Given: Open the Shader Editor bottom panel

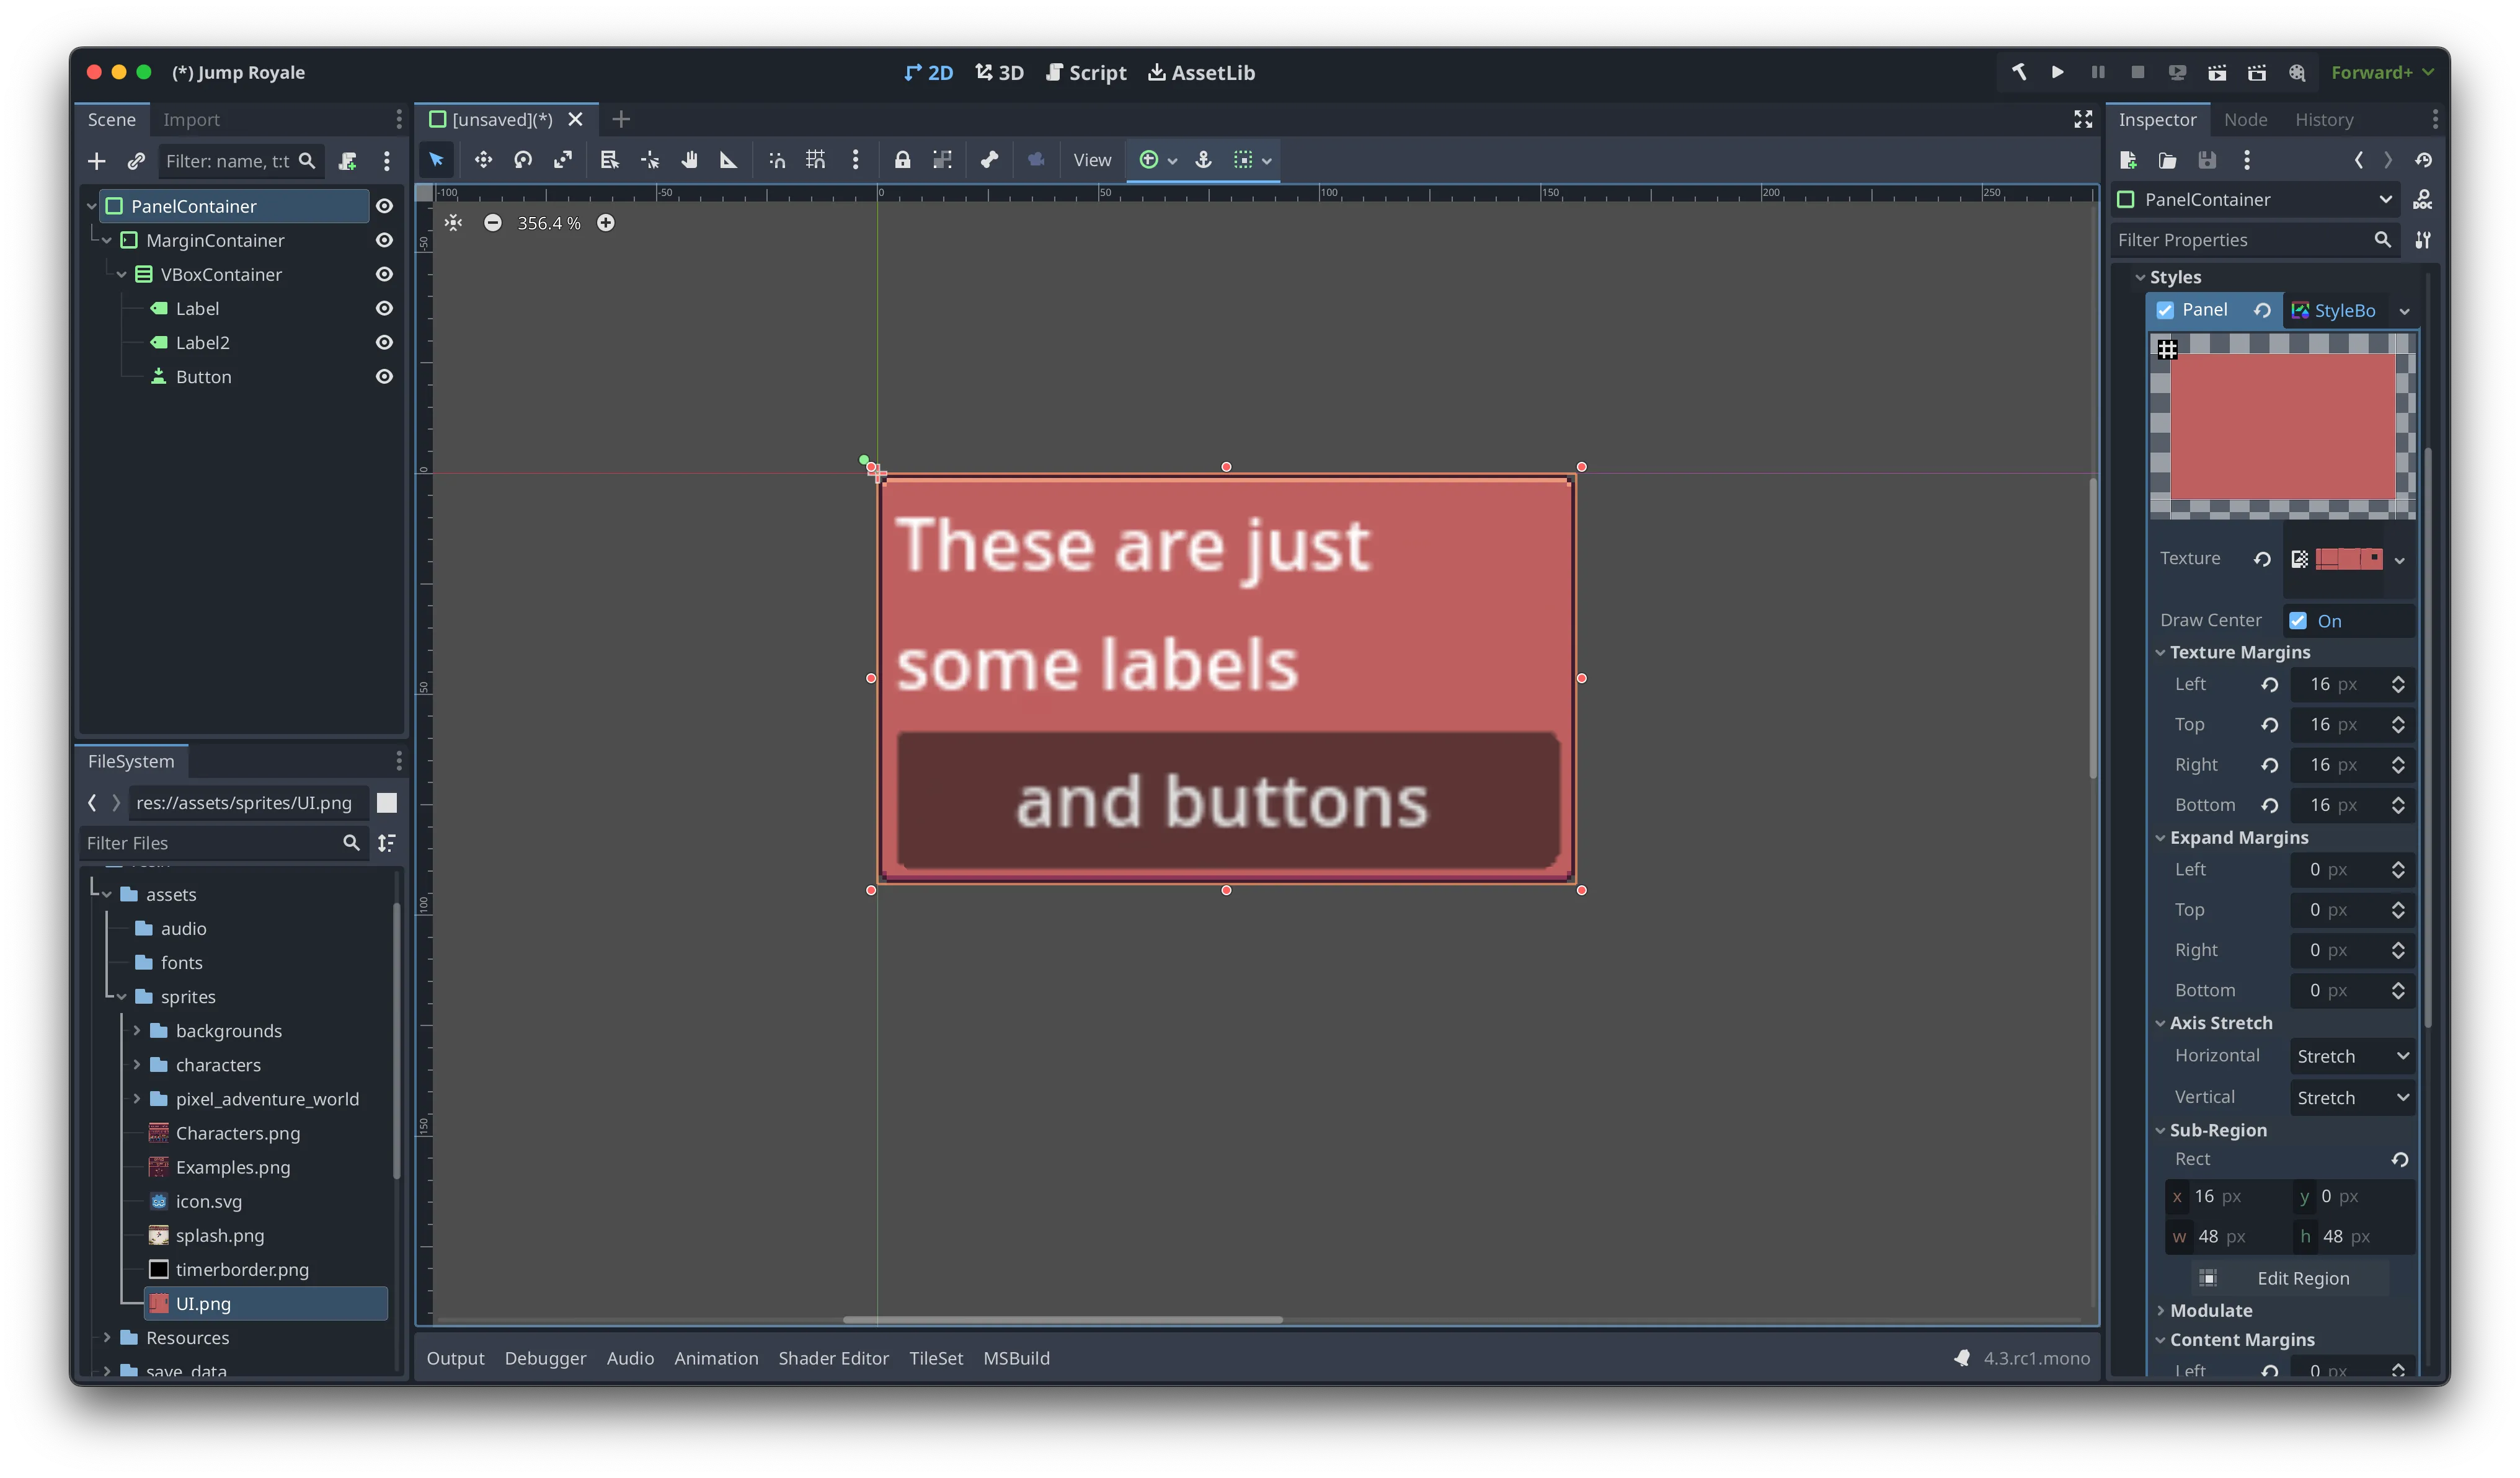Looking at the screenshot, I should coord(833,1358).
